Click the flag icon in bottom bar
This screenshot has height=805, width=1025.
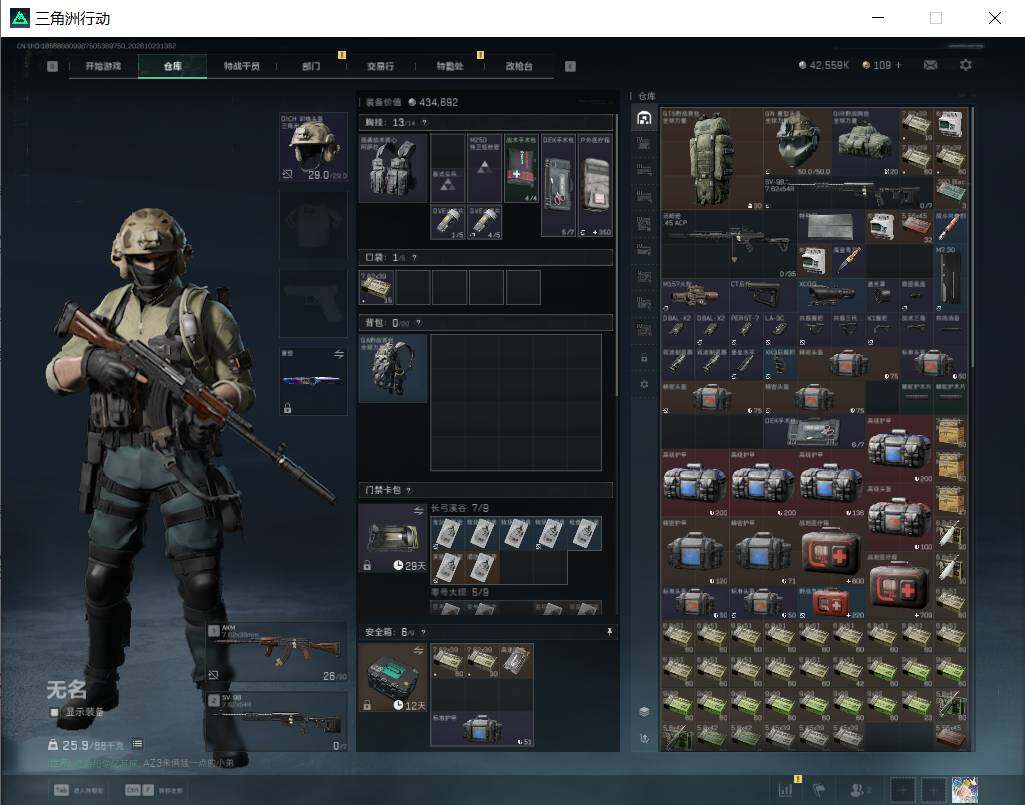tap(819, 790)
